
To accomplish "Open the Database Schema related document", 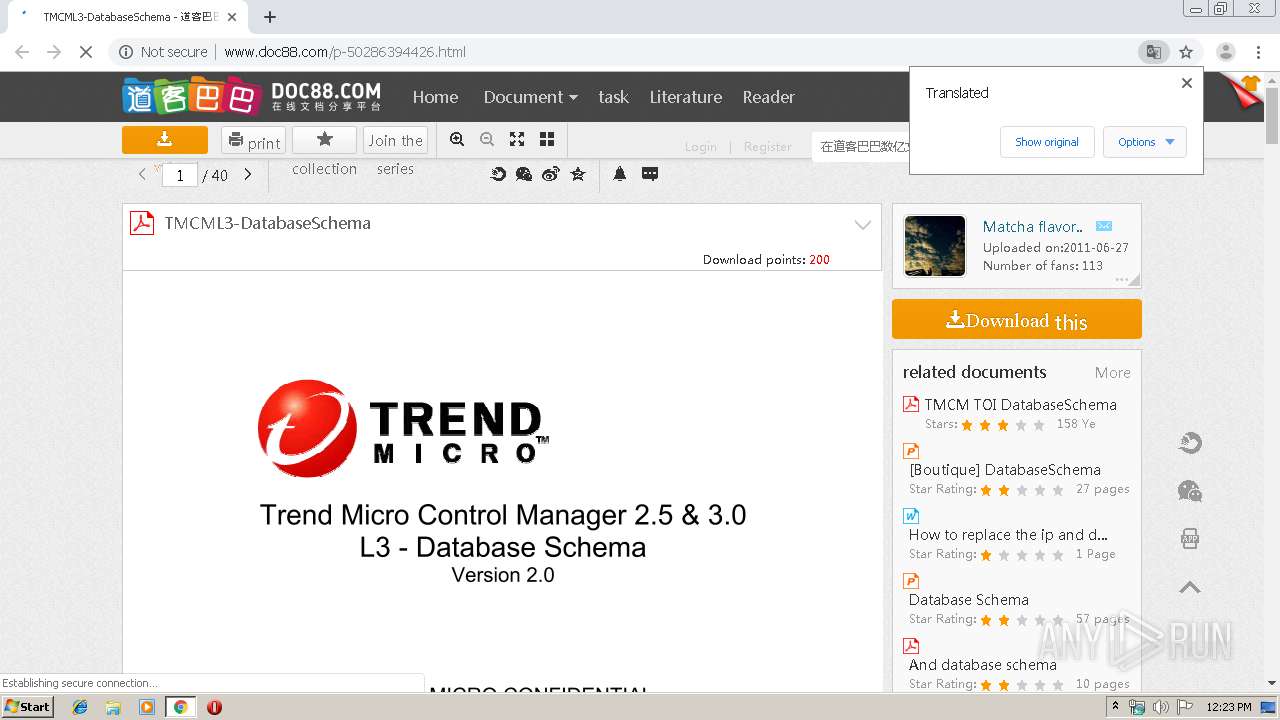I will (968, 600).
